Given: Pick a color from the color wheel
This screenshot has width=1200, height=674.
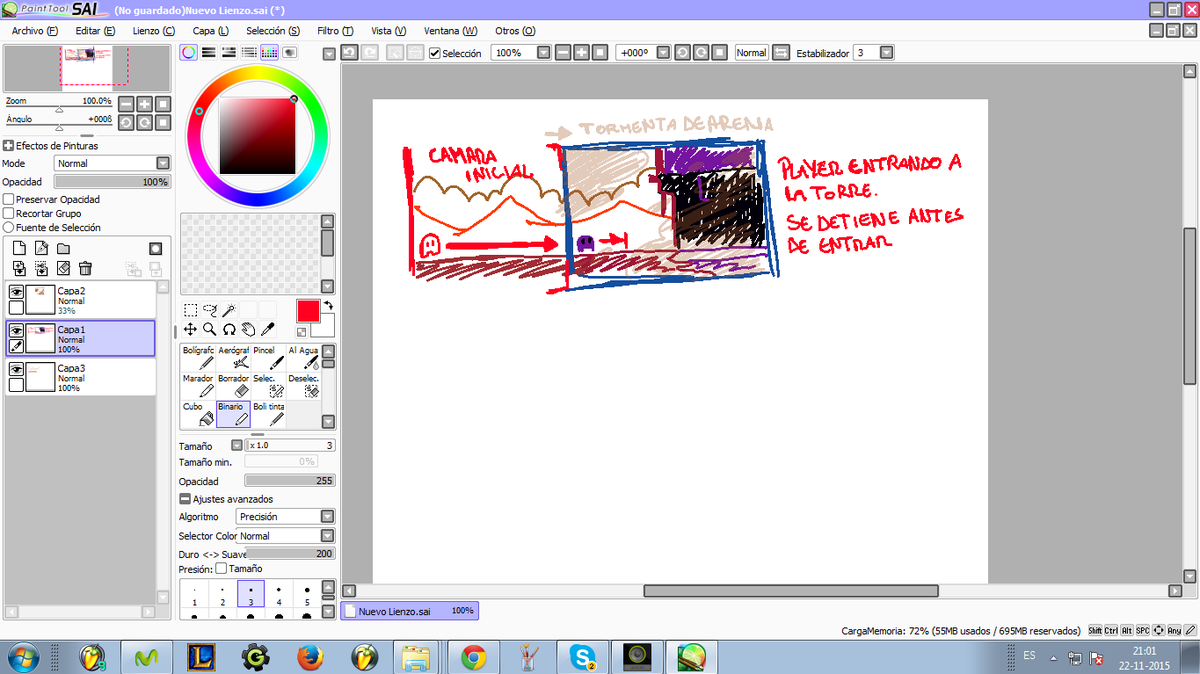Looking at the screenshot, I should (x=257, y=75).
